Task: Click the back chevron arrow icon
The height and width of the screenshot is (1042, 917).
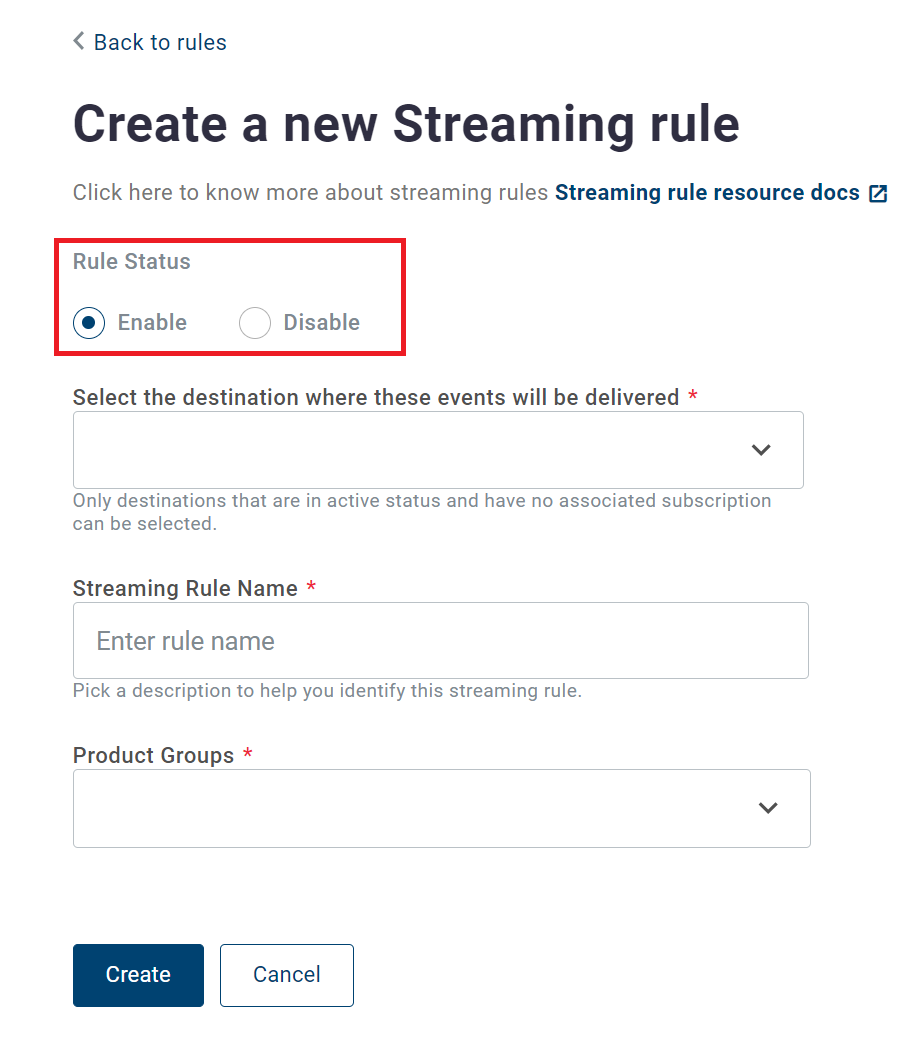Action: (79, 41)
